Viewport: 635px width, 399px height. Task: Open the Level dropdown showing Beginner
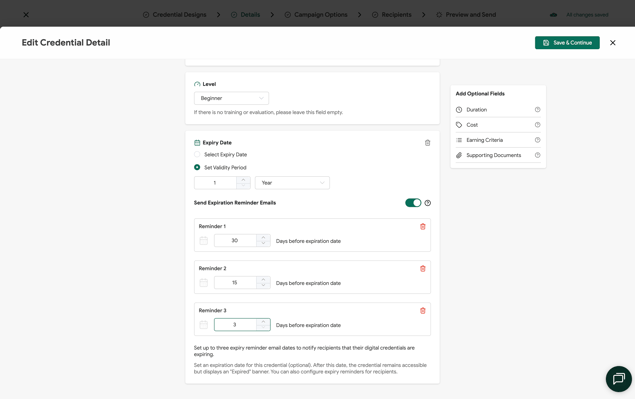point(231,98)
